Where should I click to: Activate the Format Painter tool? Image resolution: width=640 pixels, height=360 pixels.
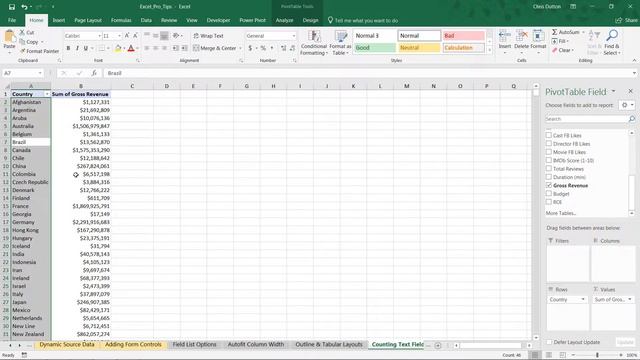click(x=39, y=51)
